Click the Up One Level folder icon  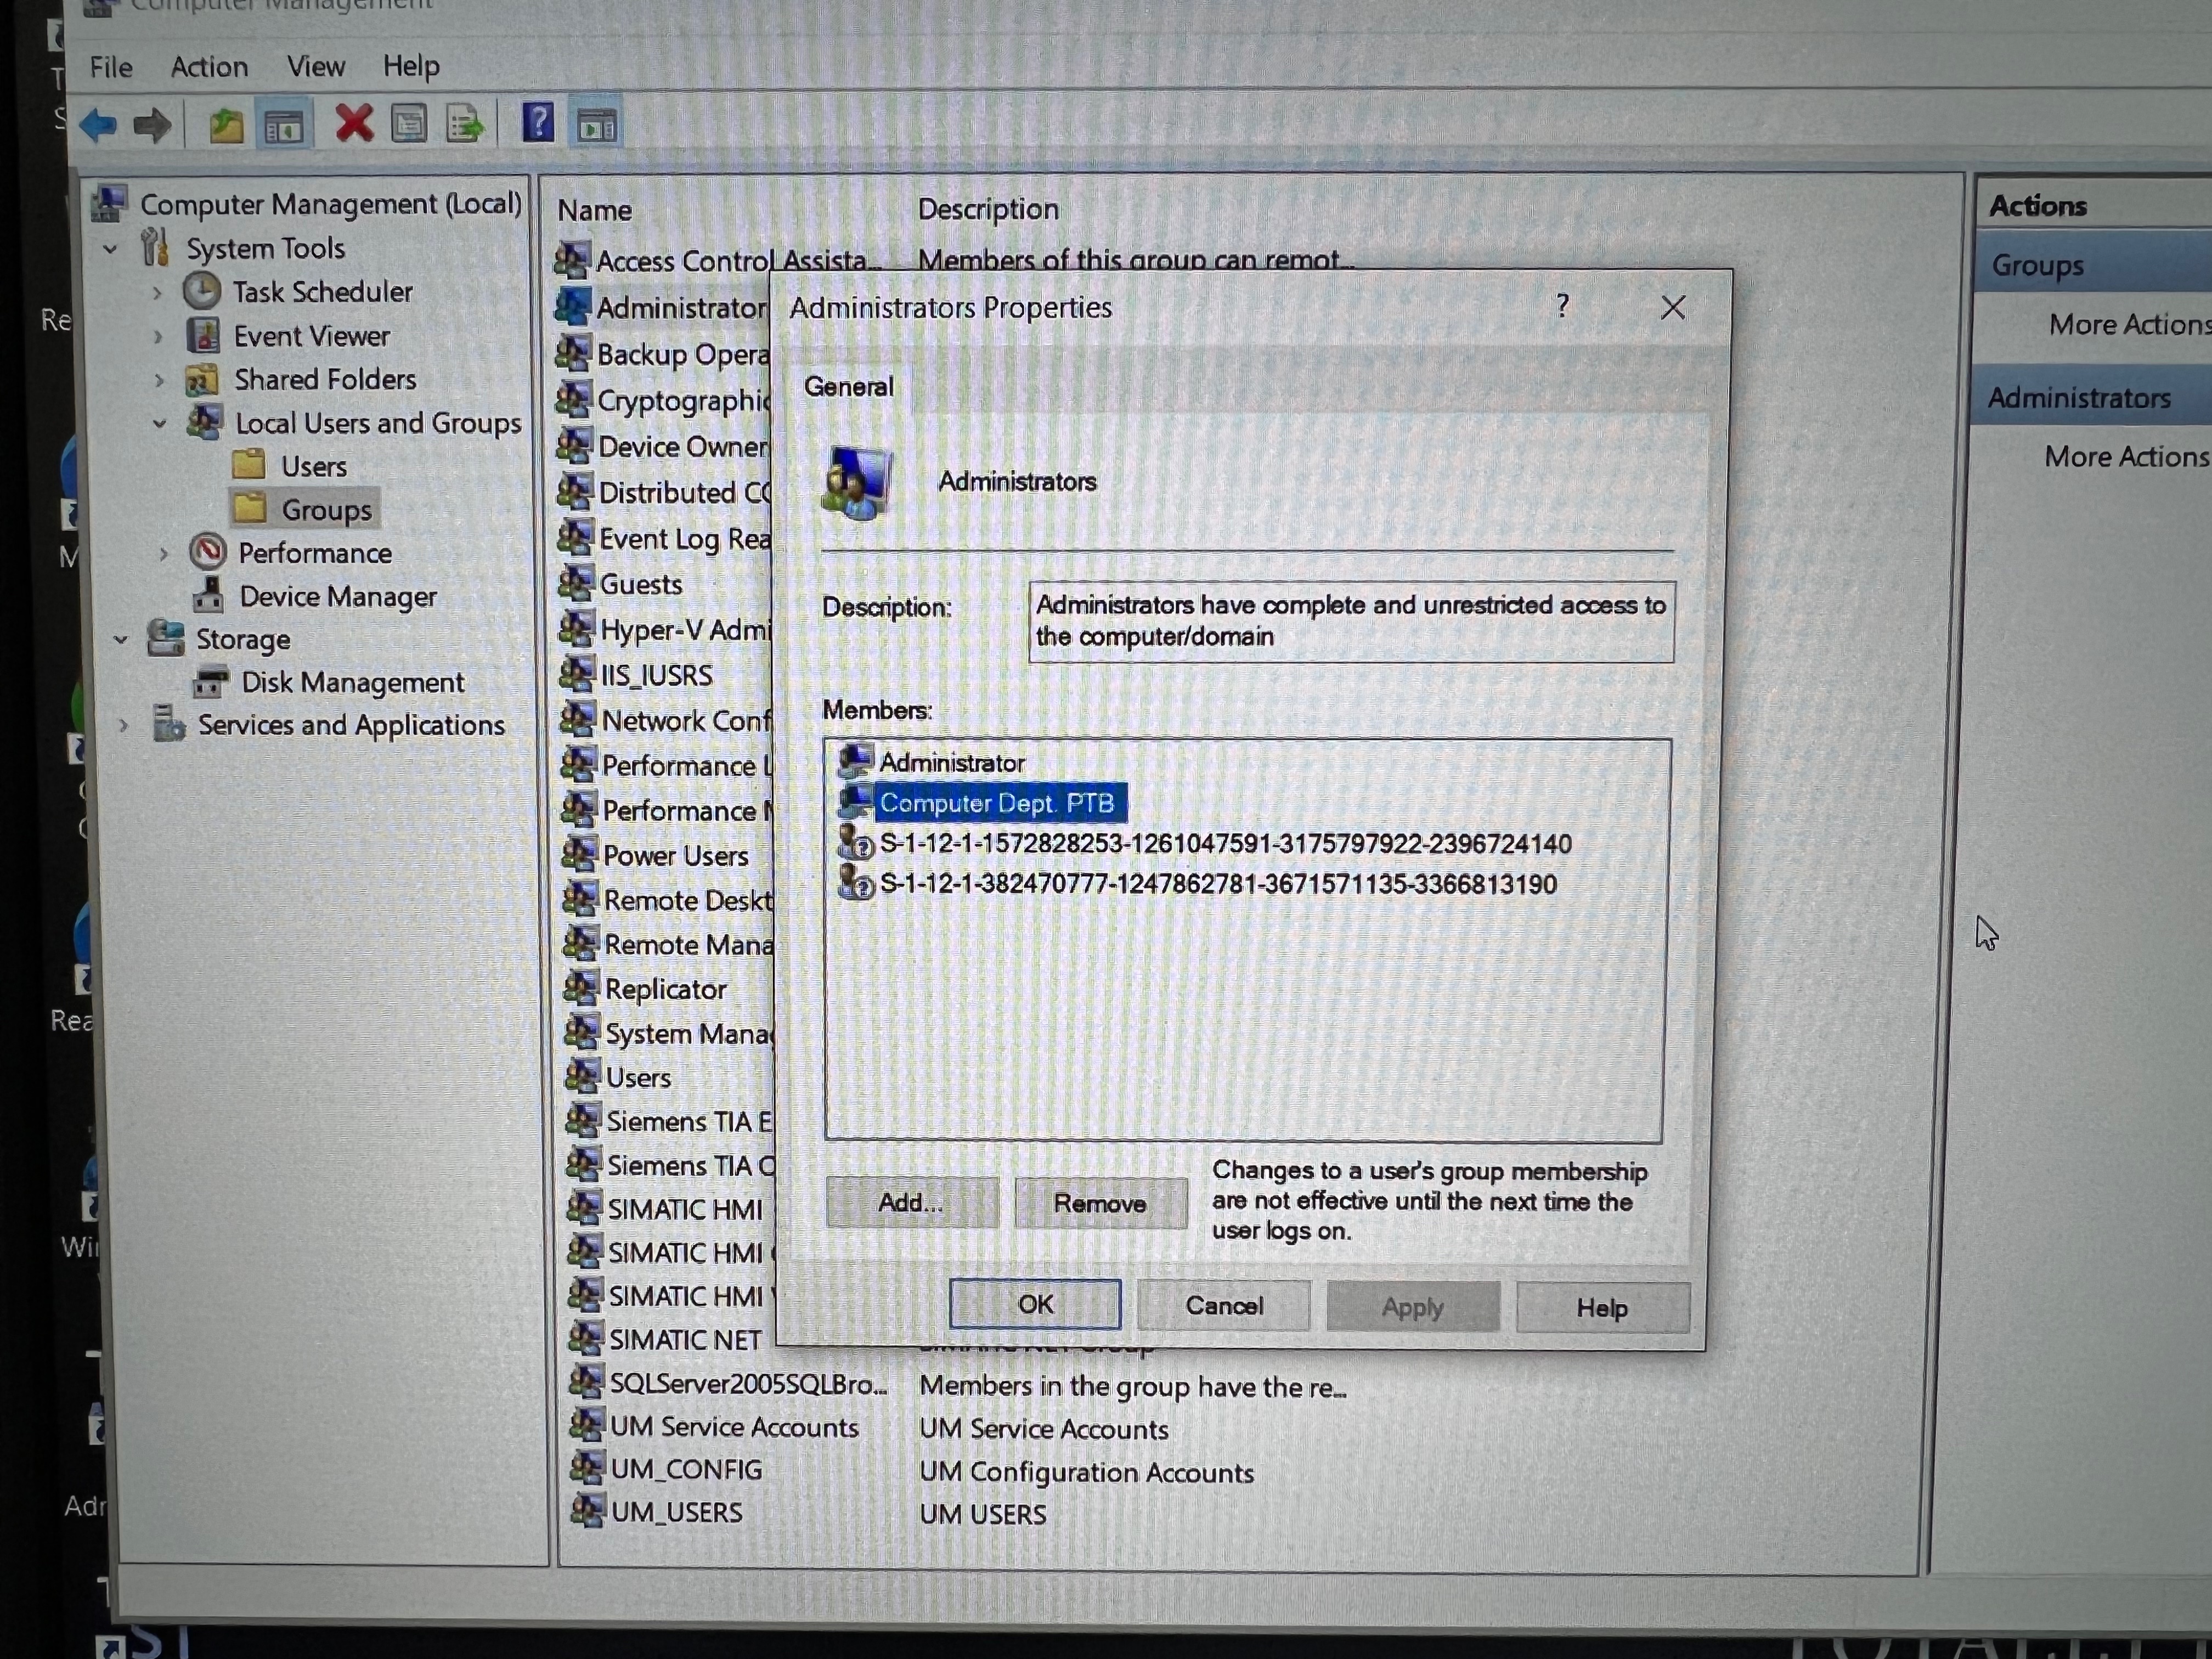coord(226,126)
